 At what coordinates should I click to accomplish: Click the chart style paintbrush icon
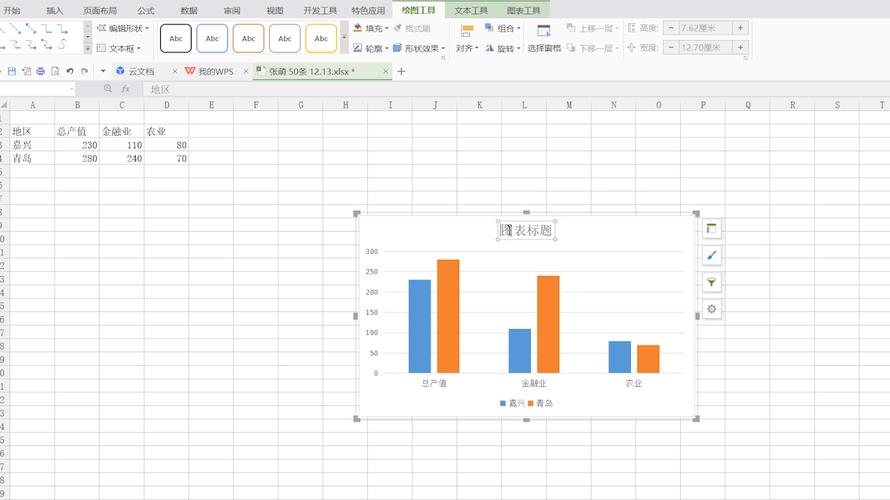pyautogui.click(x=712, y=256)
